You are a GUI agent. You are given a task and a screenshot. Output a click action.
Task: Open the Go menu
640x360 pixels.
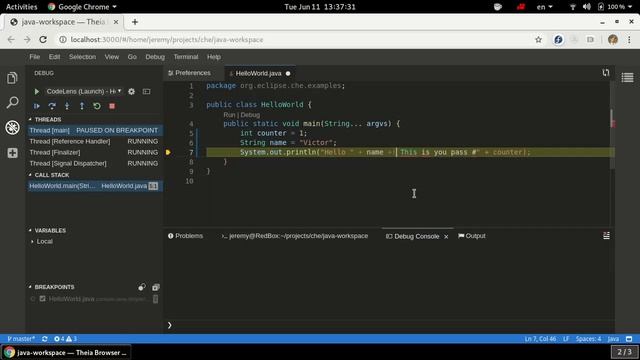132,57
